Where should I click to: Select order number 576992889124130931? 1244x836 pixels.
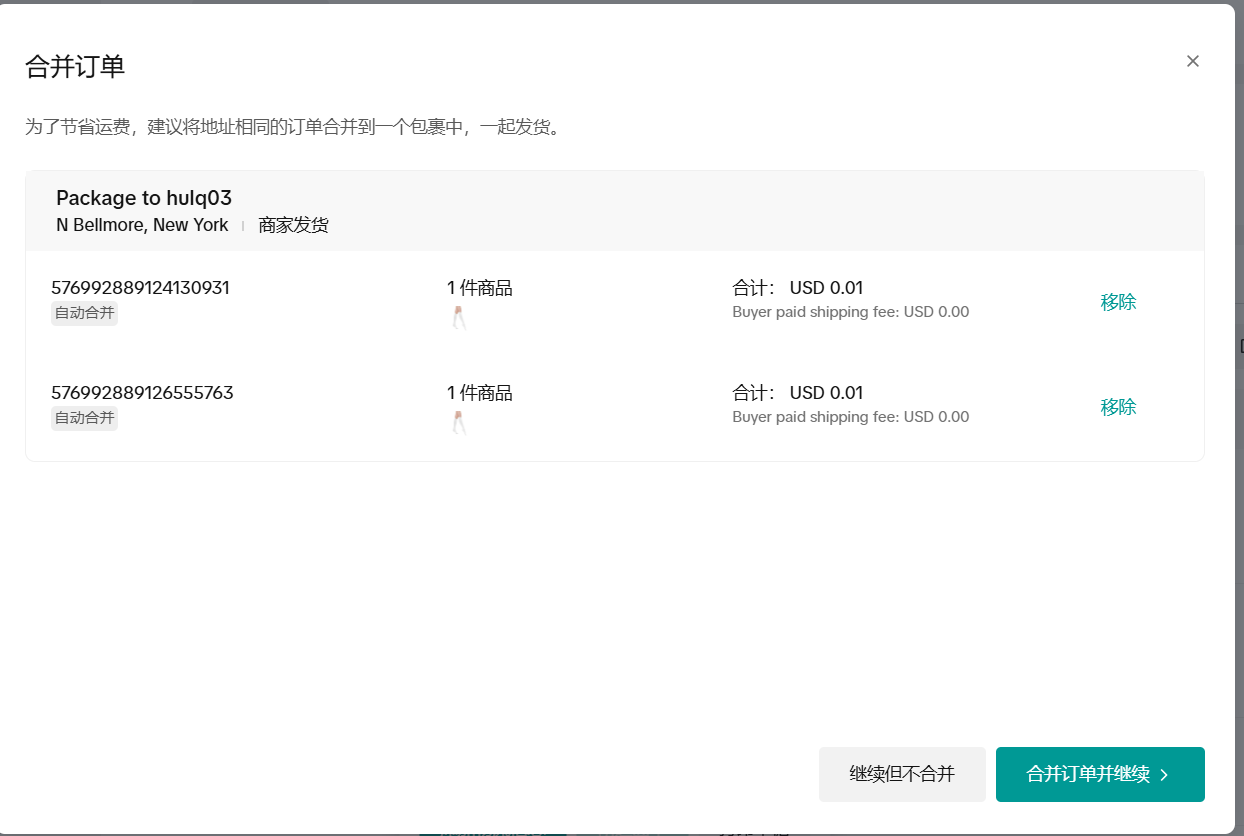(x=140, y=288)
